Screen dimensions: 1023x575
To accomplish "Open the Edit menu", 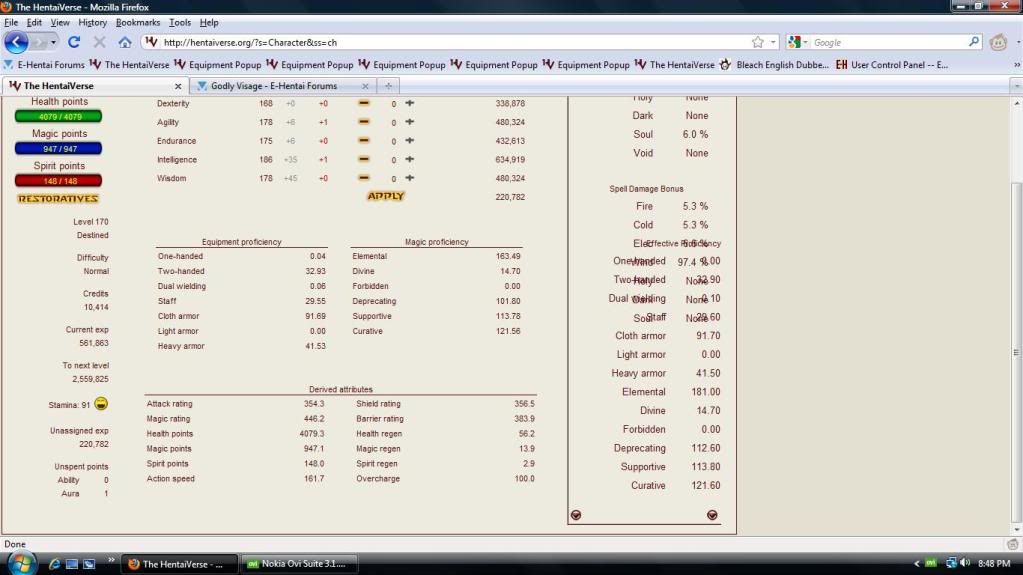I will (34, 22).
